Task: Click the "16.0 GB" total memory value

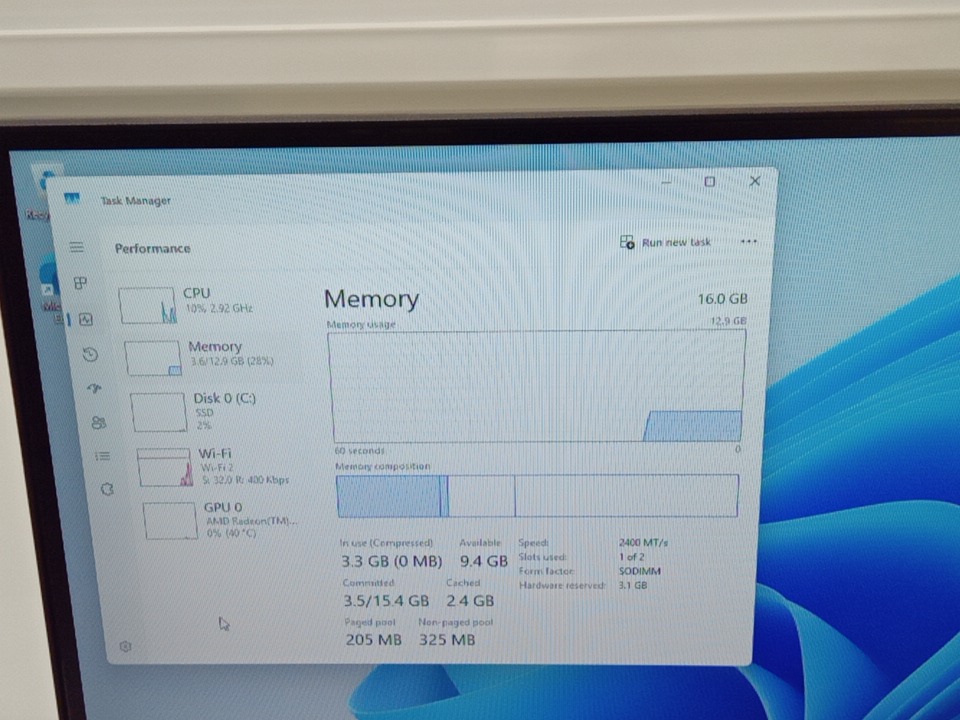Action: coord(723,299)
